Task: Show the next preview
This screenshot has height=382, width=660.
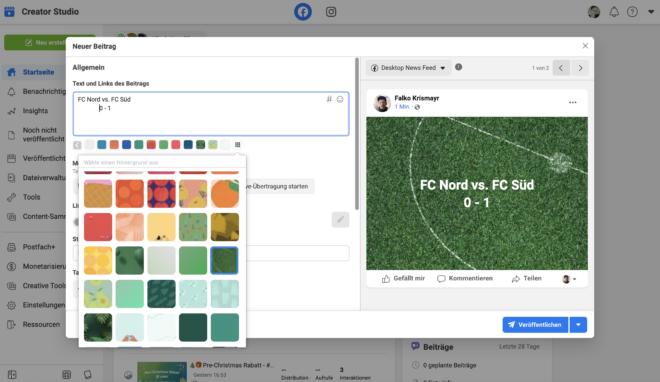Action: (580, 68)
